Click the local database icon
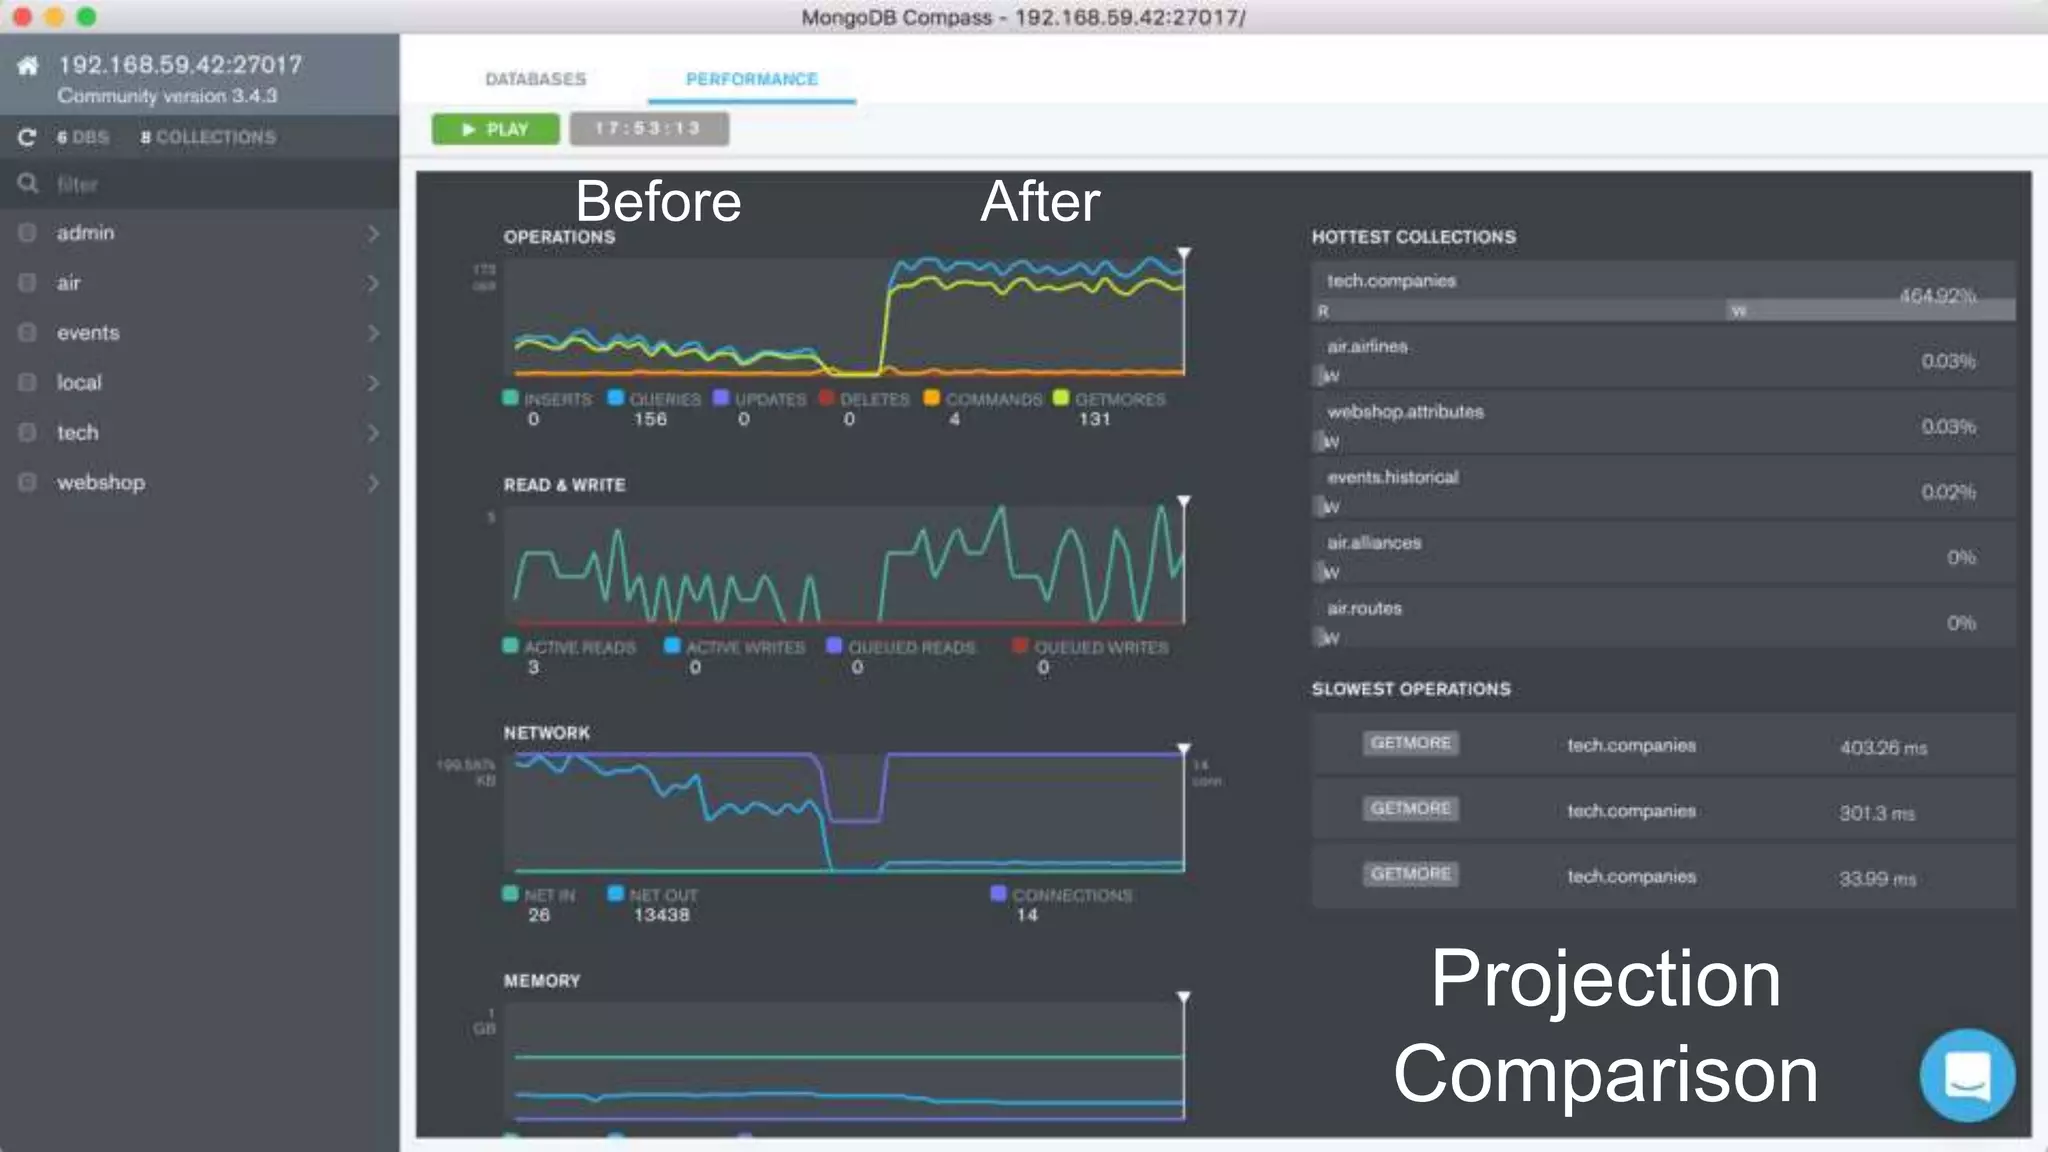Screen dimensions: 2048x1152 coord(27,383)
